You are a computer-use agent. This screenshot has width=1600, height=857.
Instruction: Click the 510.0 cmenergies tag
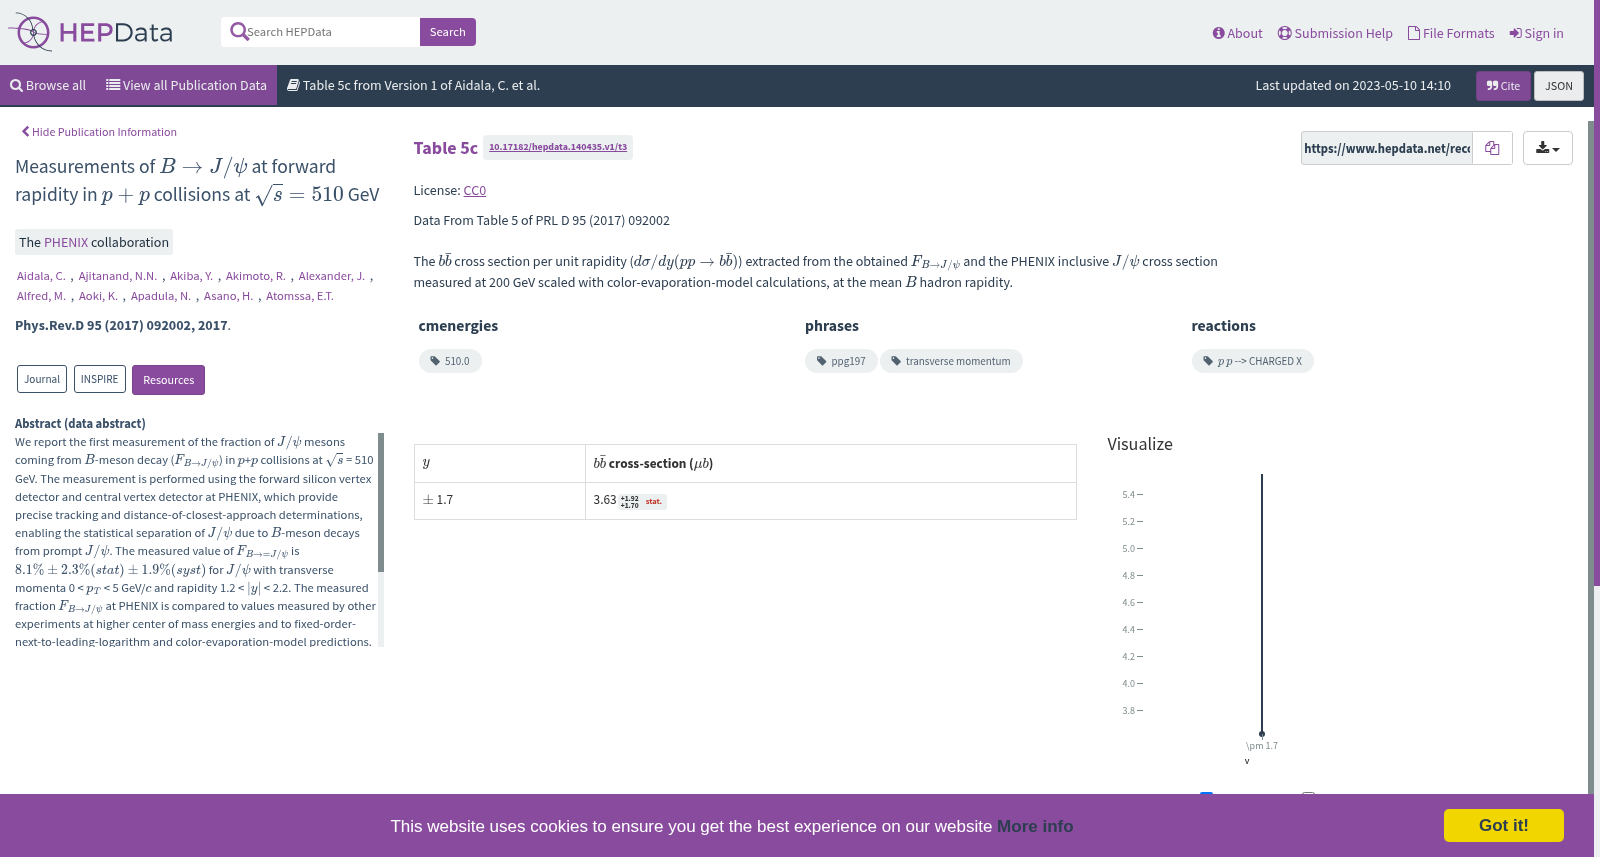tap(450, 361)
